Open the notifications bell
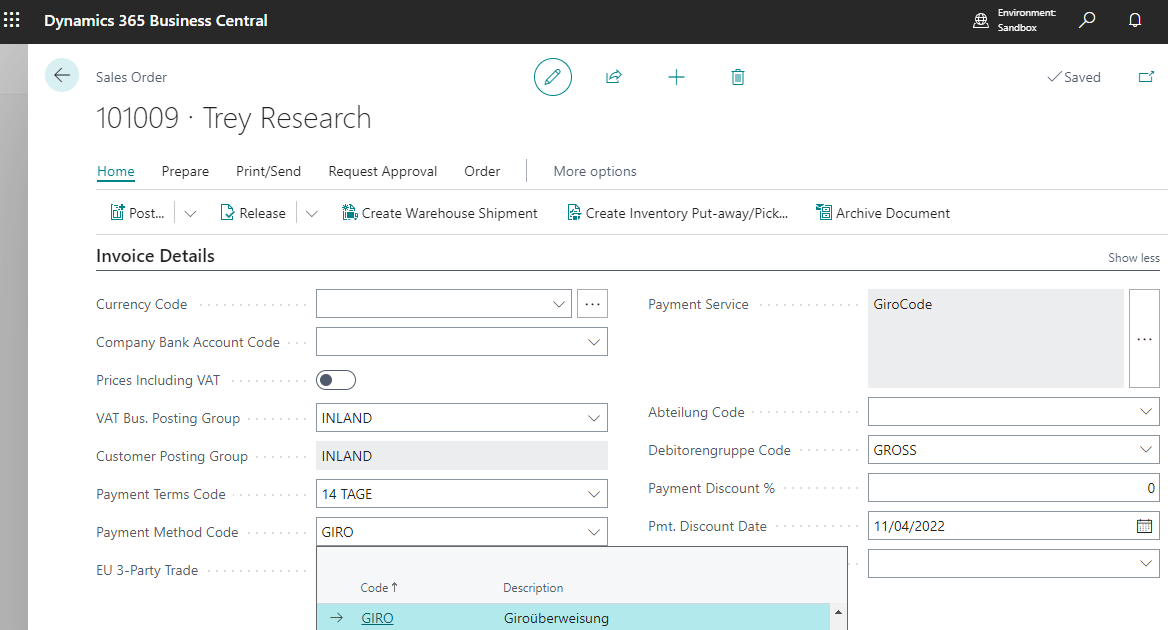The image size is (1168, 630). click(x=1135, y=20)
